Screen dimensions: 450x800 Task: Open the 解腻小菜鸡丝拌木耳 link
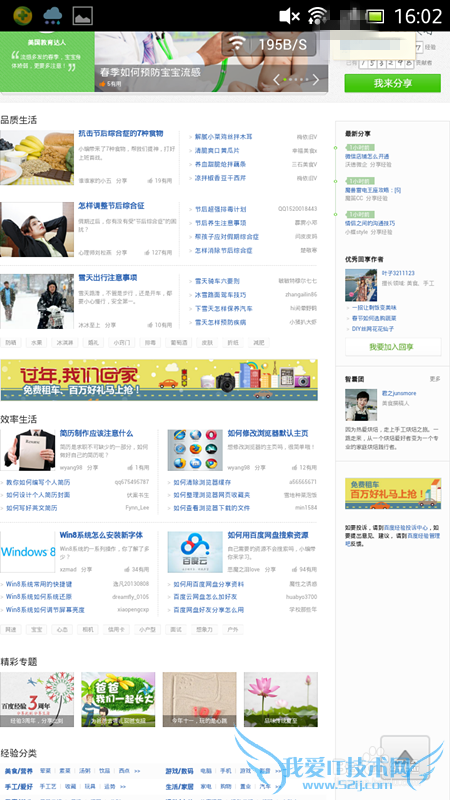coord(223,137)
